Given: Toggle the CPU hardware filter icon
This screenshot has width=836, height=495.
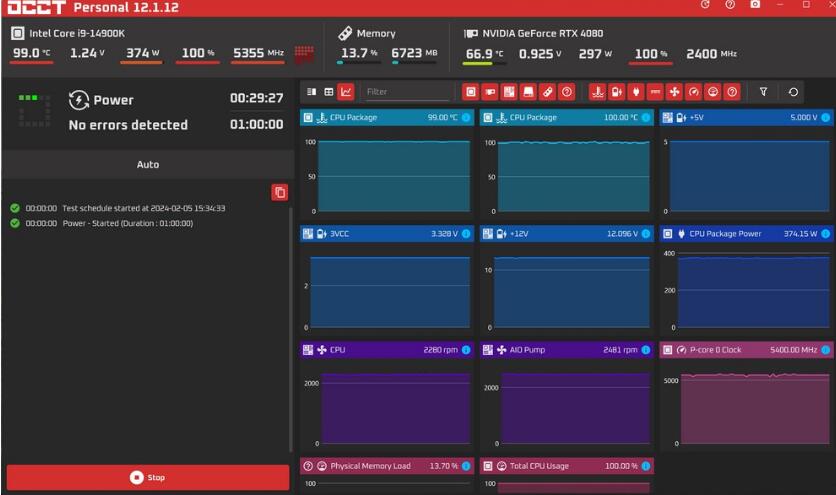Looking at the screenshot, I should [471, 92].
